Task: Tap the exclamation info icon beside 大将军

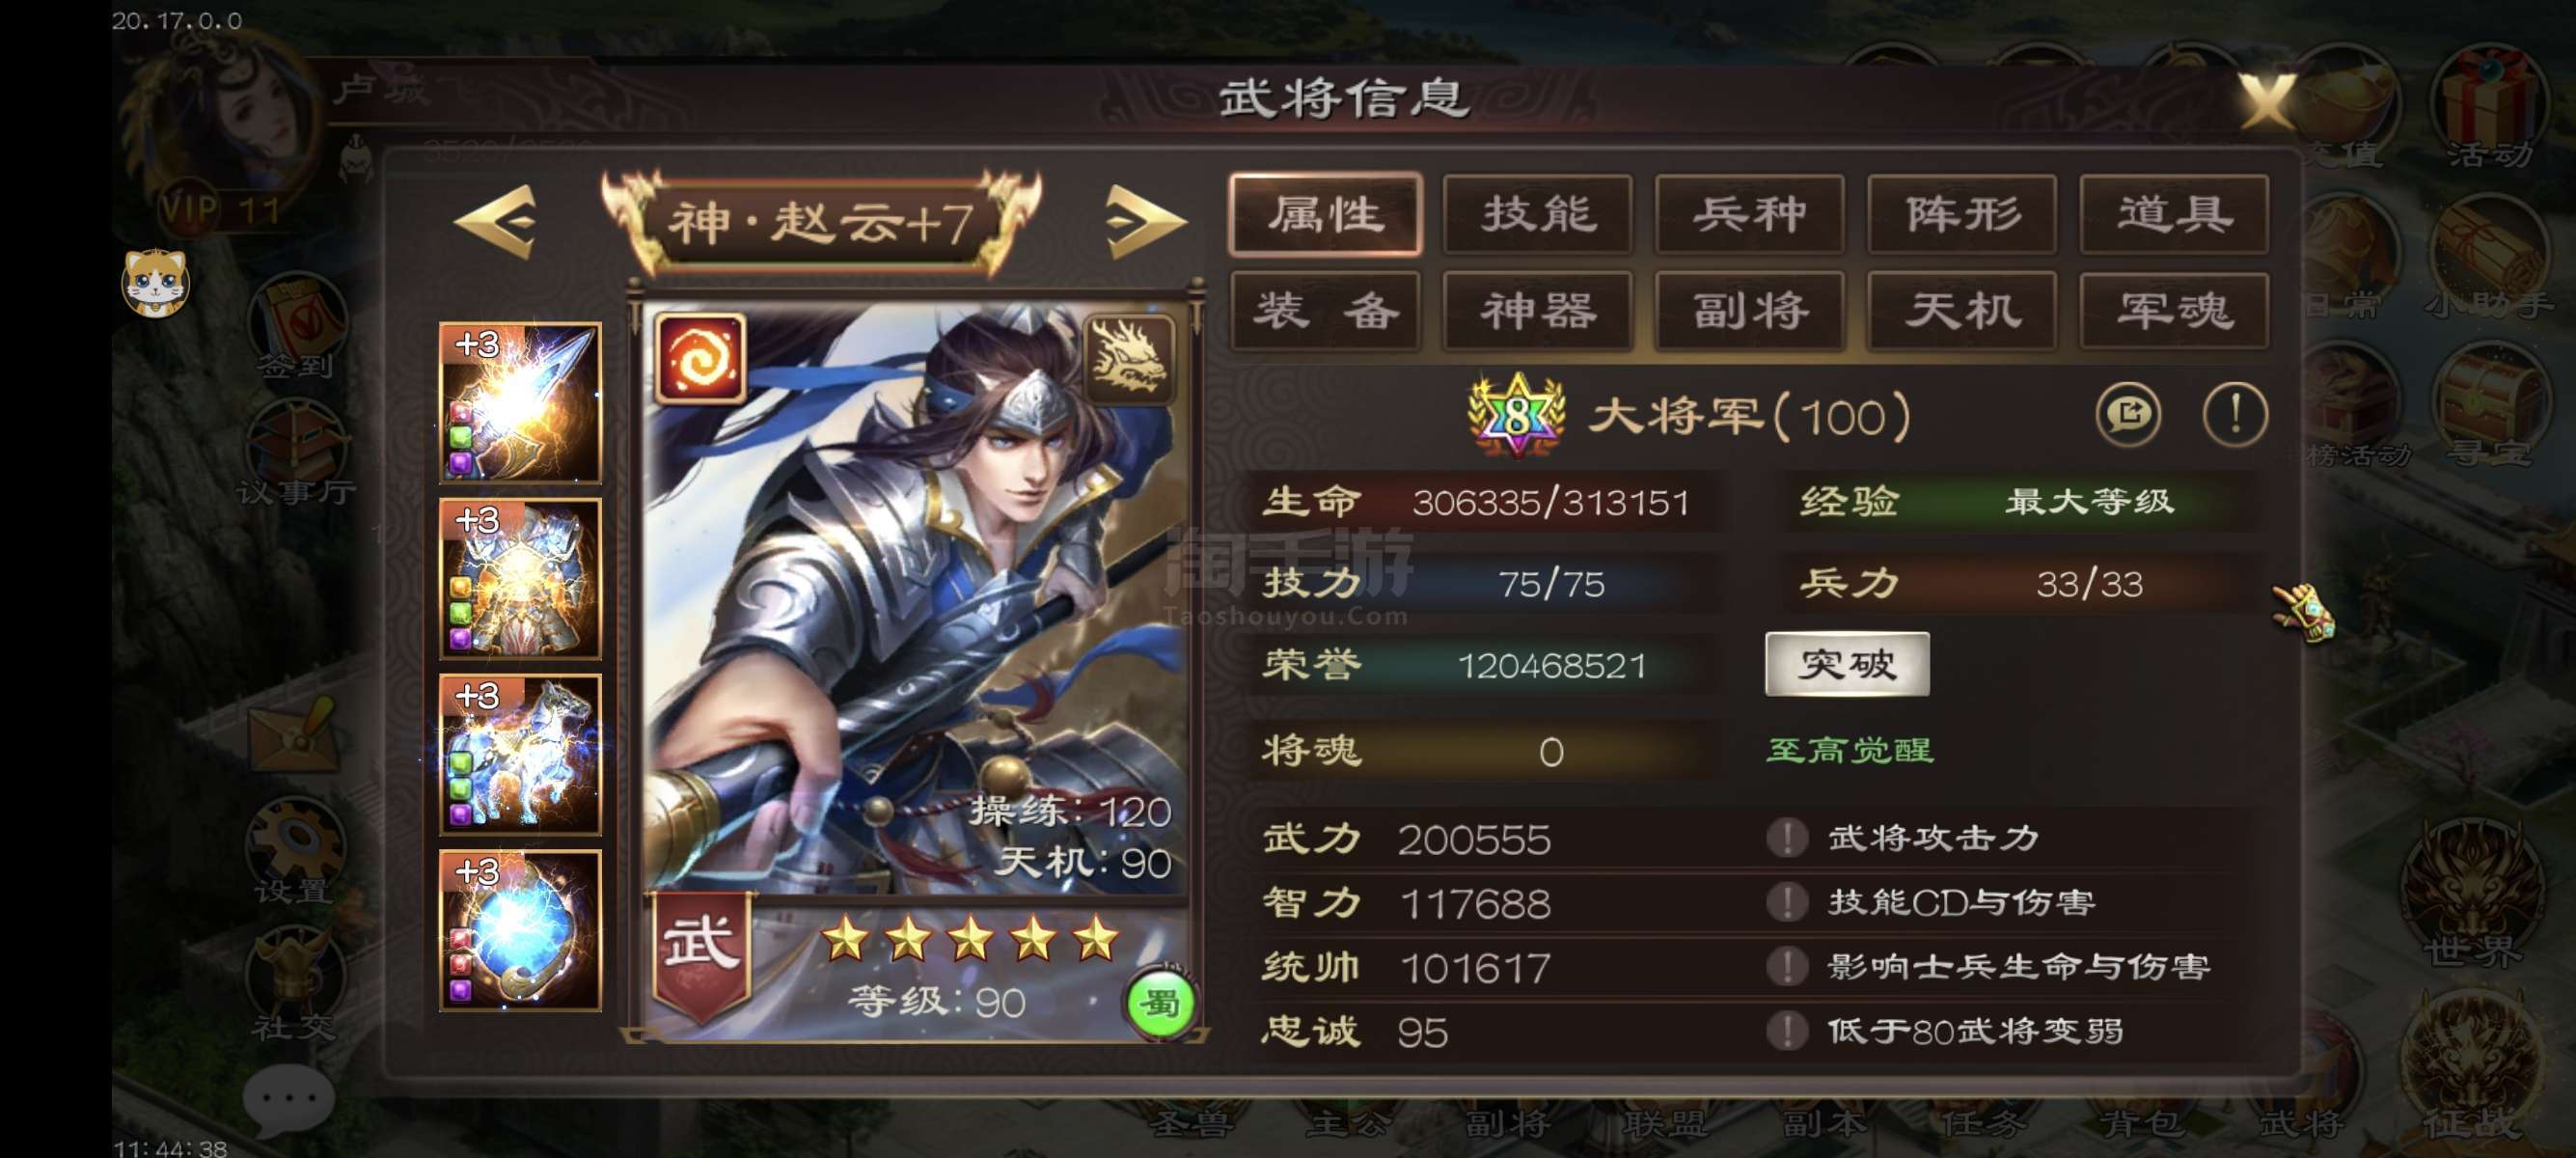Action: [2235, 413]
